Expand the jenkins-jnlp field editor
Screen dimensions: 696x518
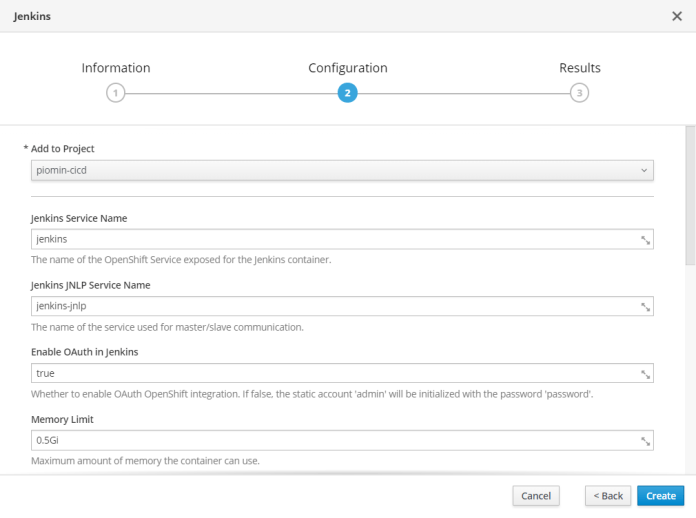pos(645,307)
